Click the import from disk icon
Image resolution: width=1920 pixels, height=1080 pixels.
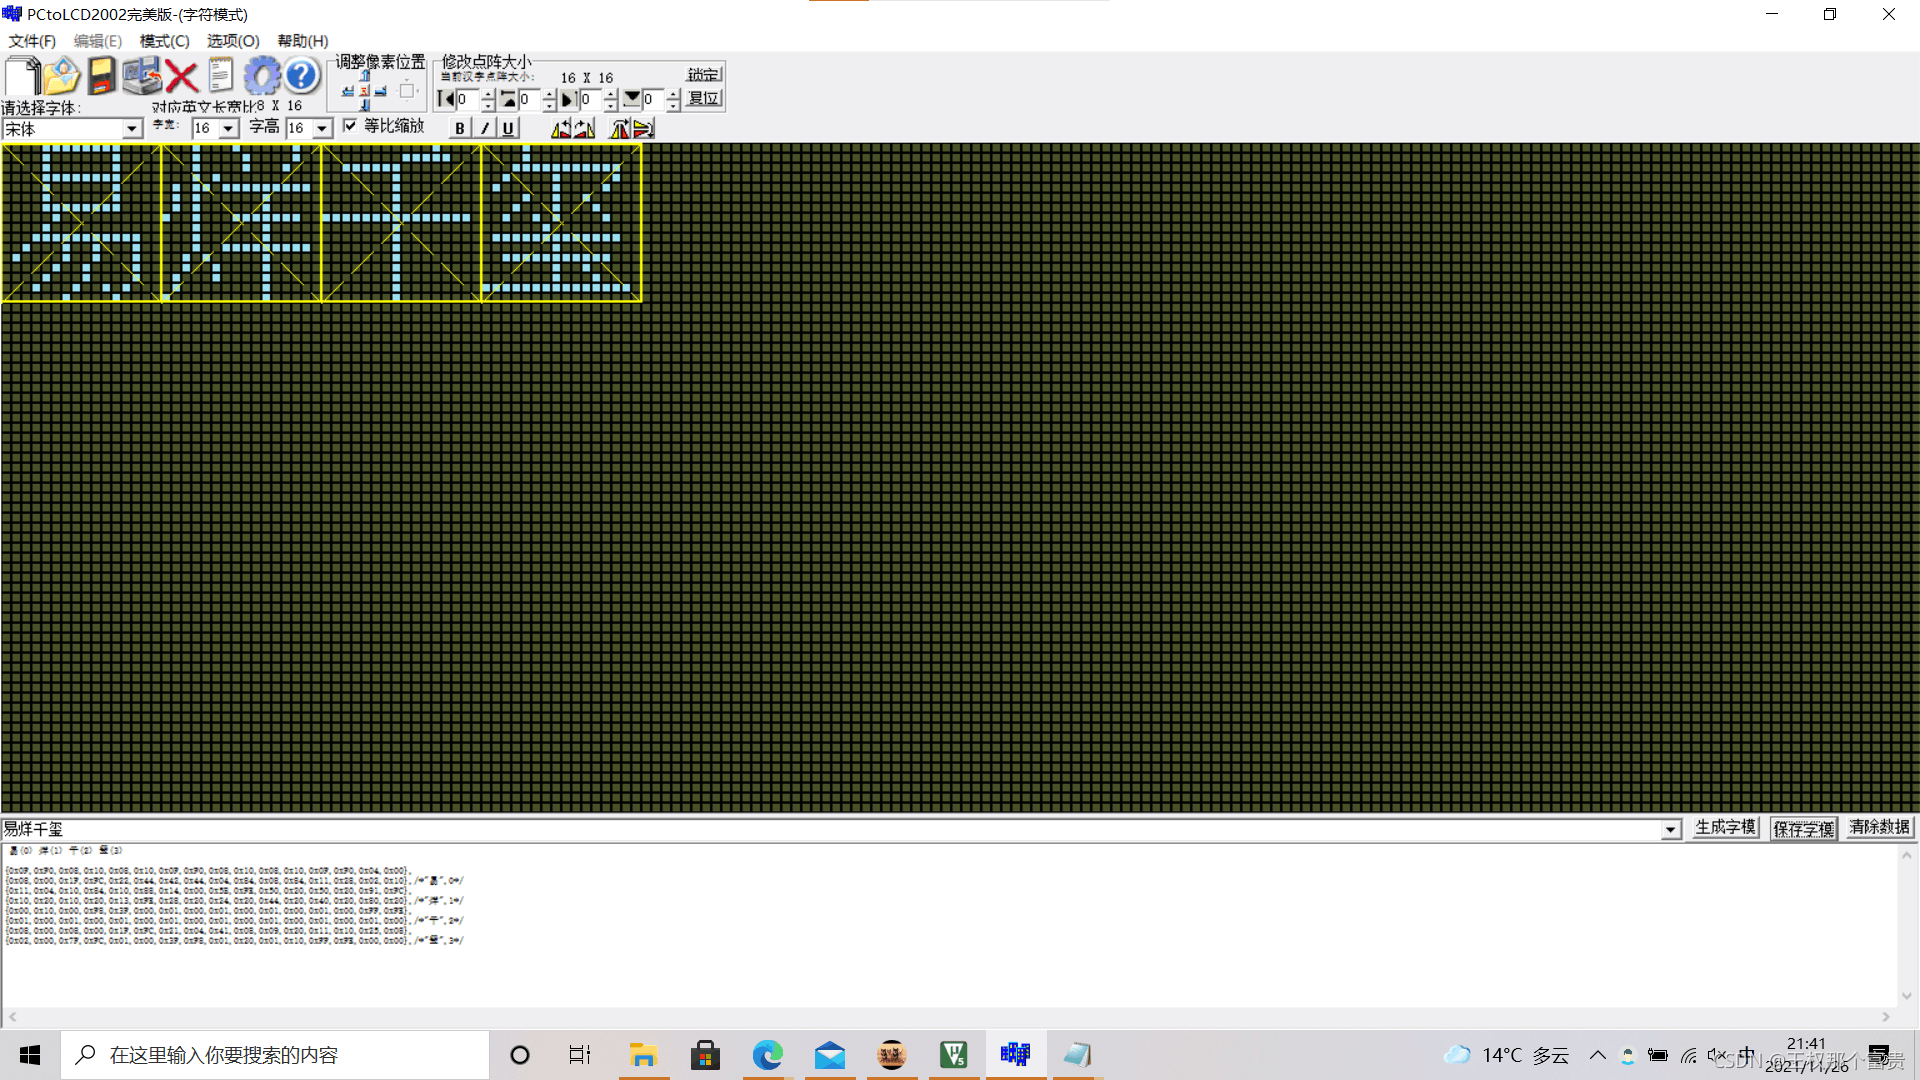[x=141, y=76]
